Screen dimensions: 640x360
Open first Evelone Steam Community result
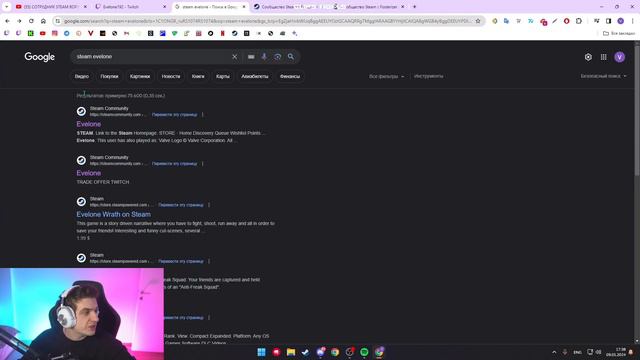click(x=89, y=124)
